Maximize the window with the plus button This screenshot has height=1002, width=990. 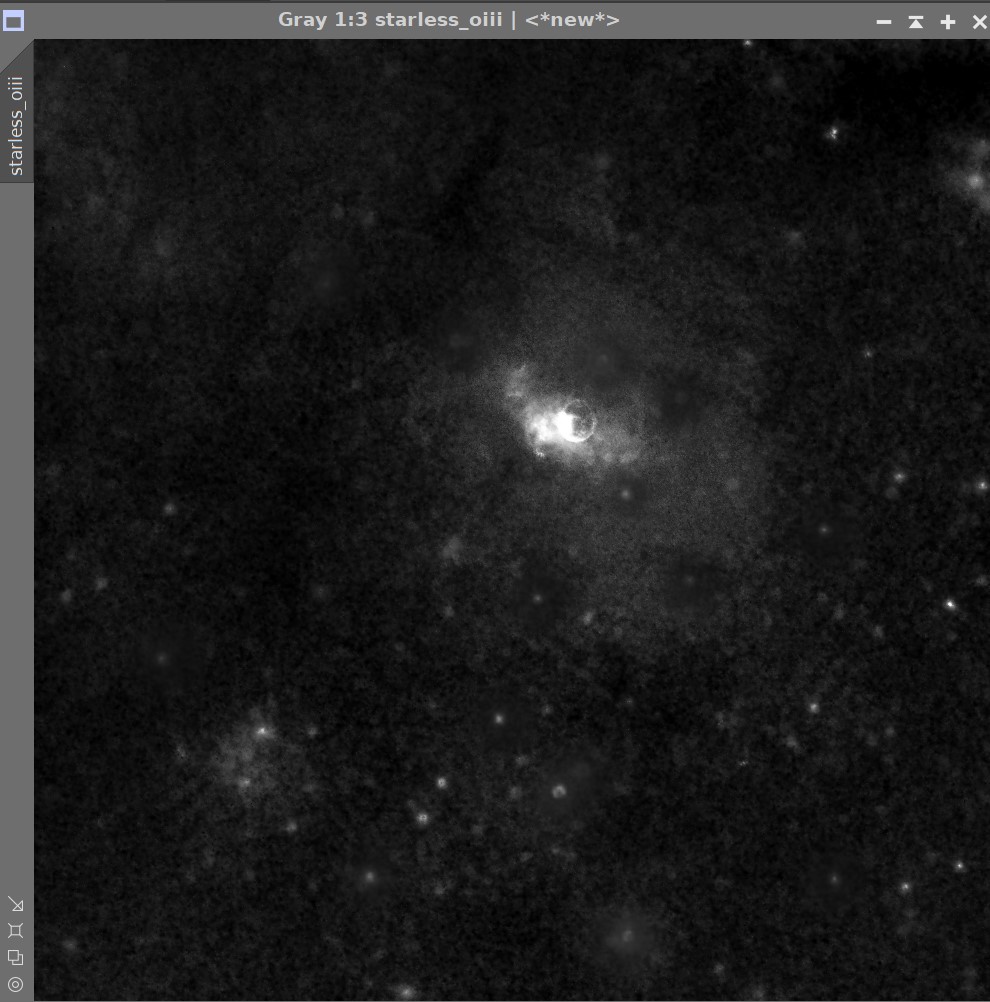[x=948, y=22]
